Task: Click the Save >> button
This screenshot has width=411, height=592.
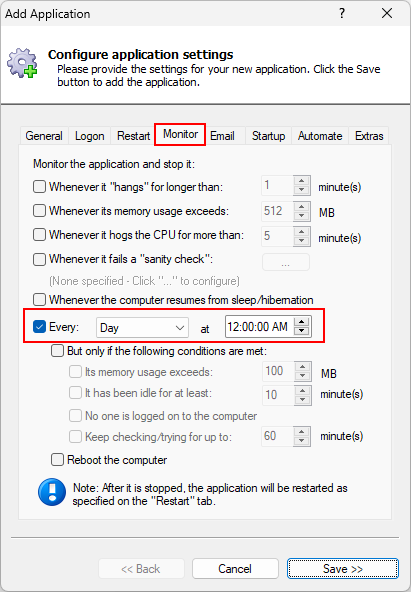Action: pyautogui.click(x=343, y=569)
